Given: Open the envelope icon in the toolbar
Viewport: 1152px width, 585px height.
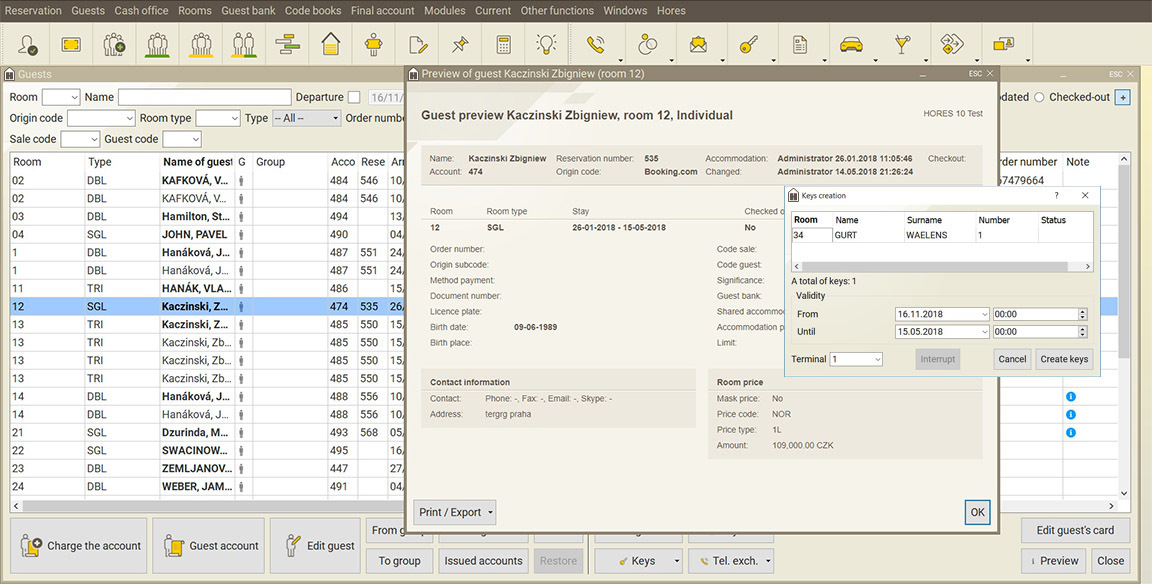Looking at the screenshot, I should tap(698, 44).
